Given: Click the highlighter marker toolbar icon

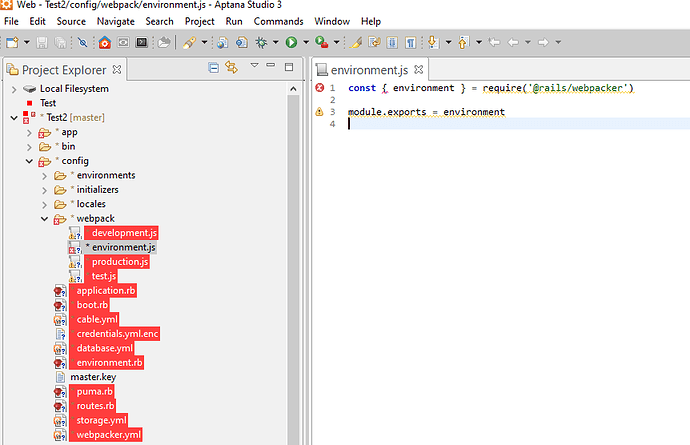Looking at the screenshot, I should tap(356, 42).
